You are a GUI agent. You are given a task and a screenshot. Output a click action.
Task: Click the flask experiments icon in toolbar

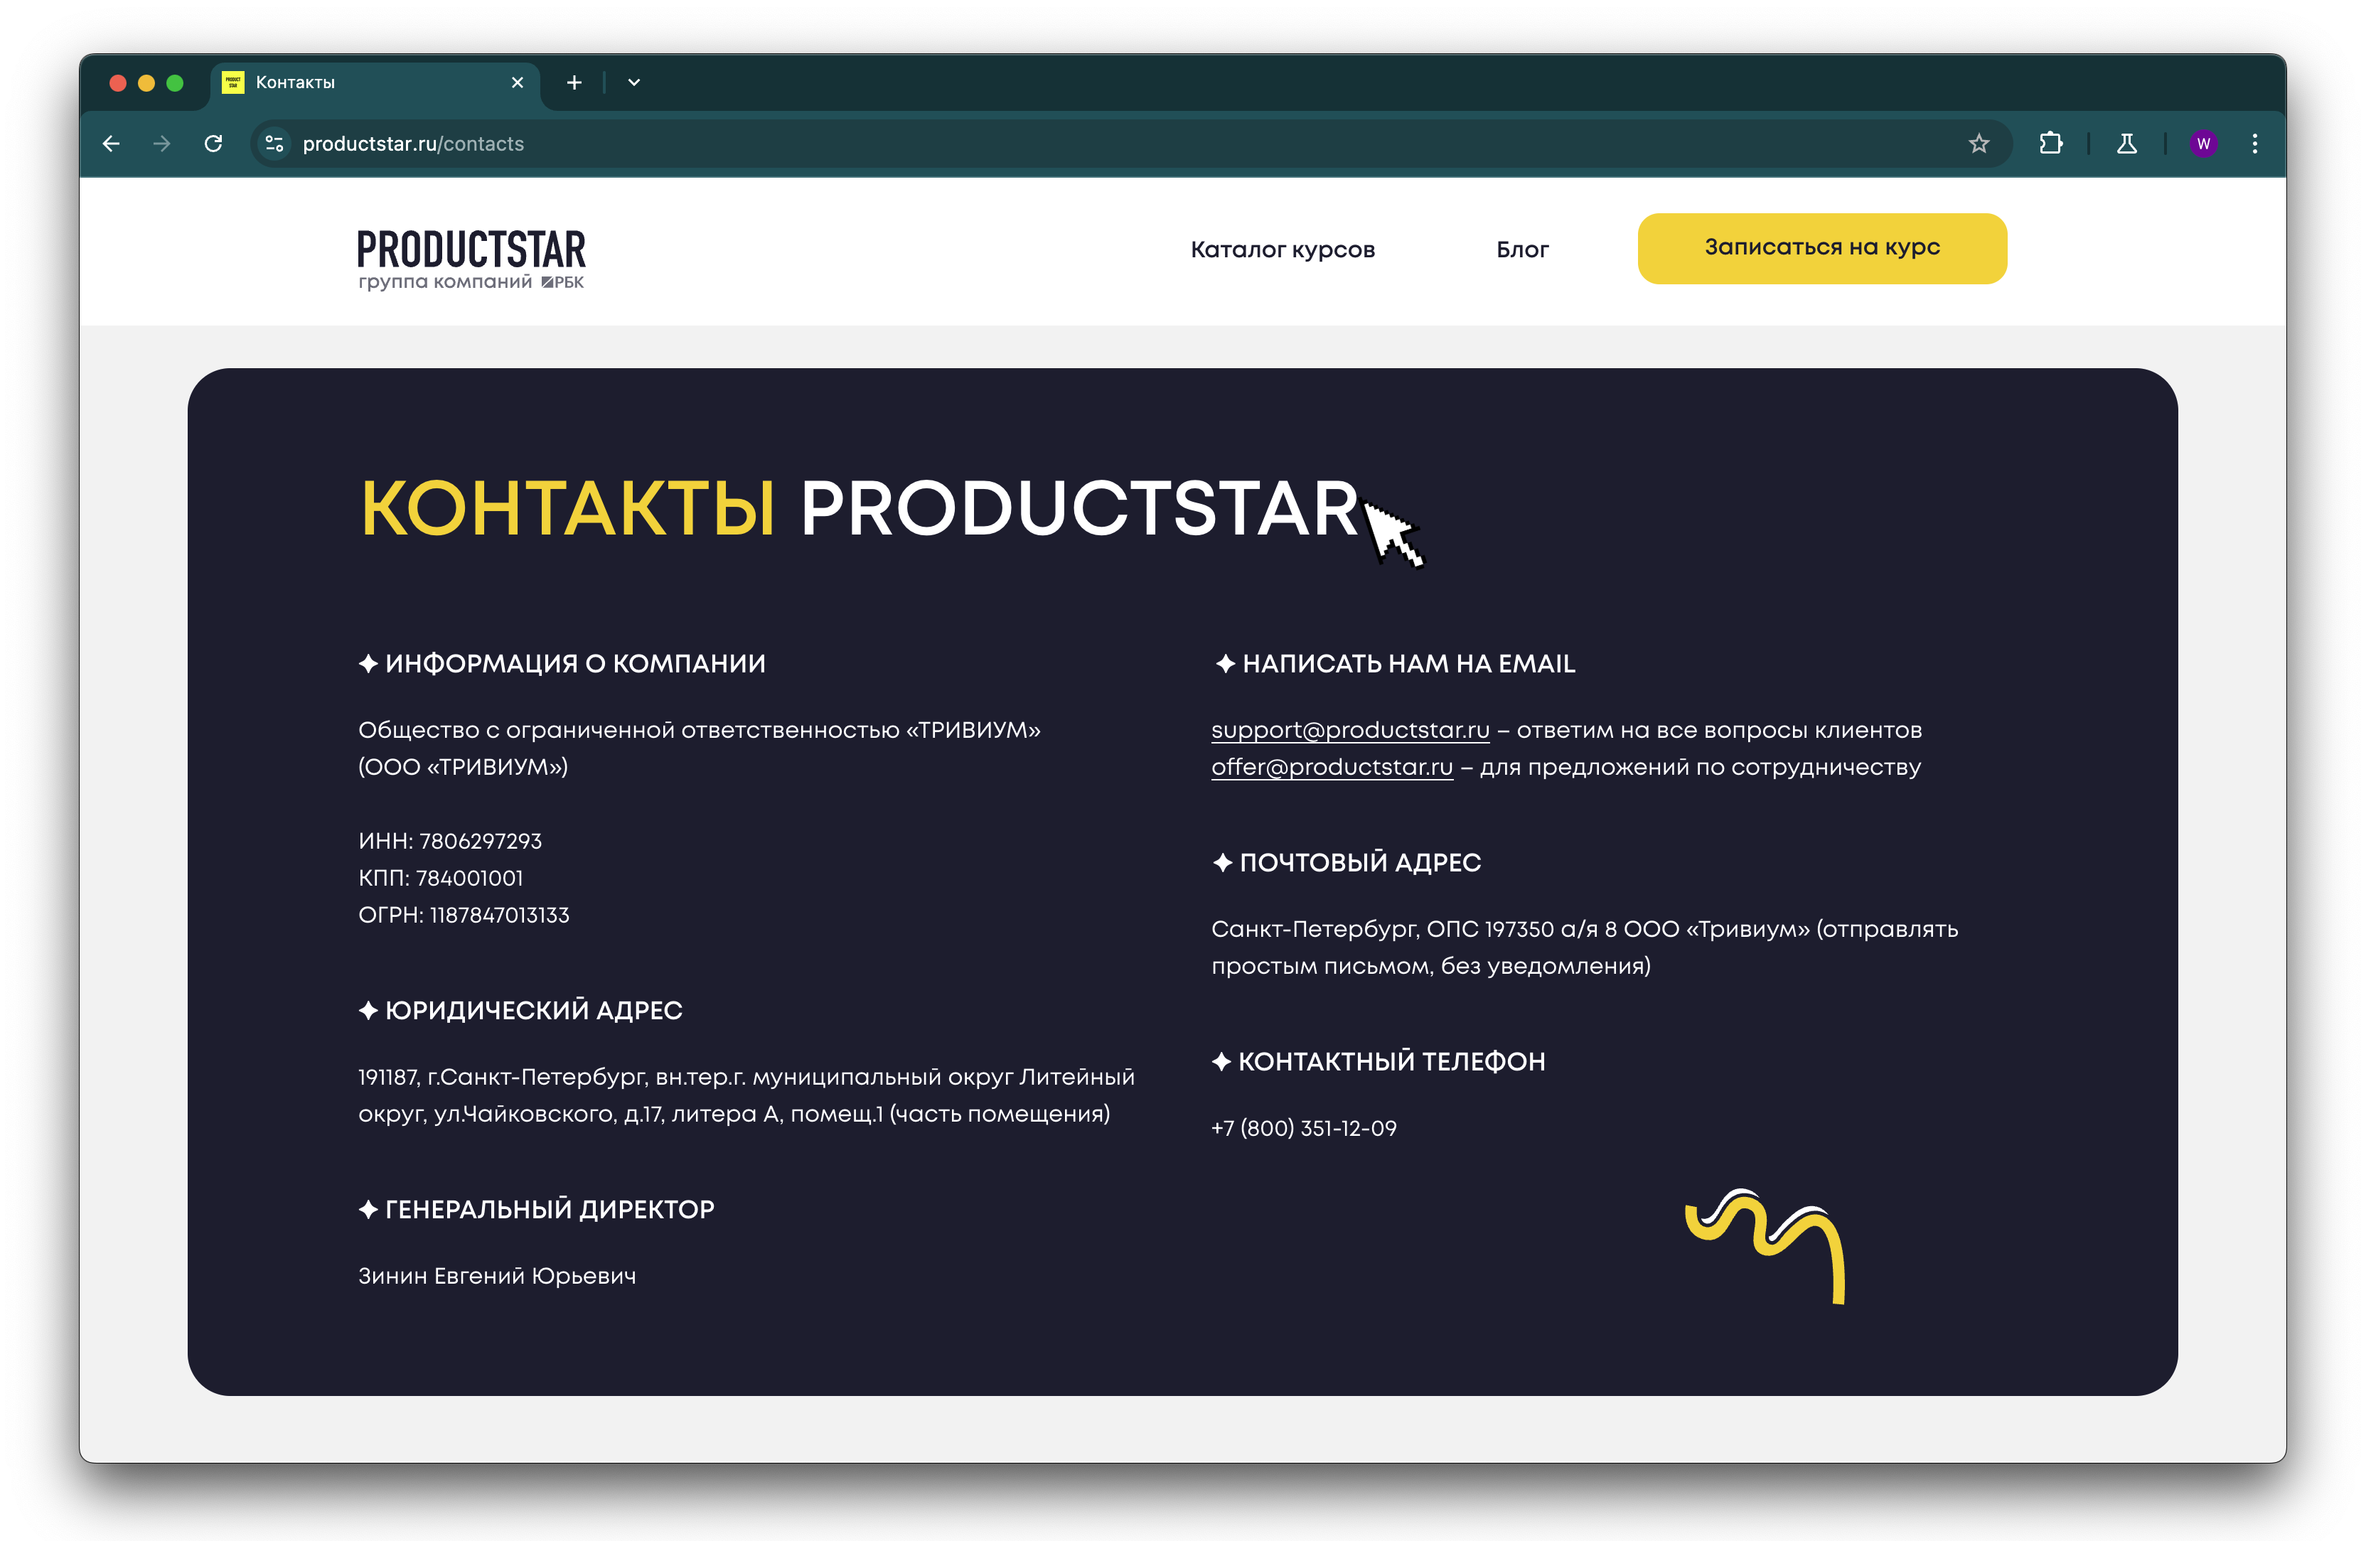coord(2126,144)
